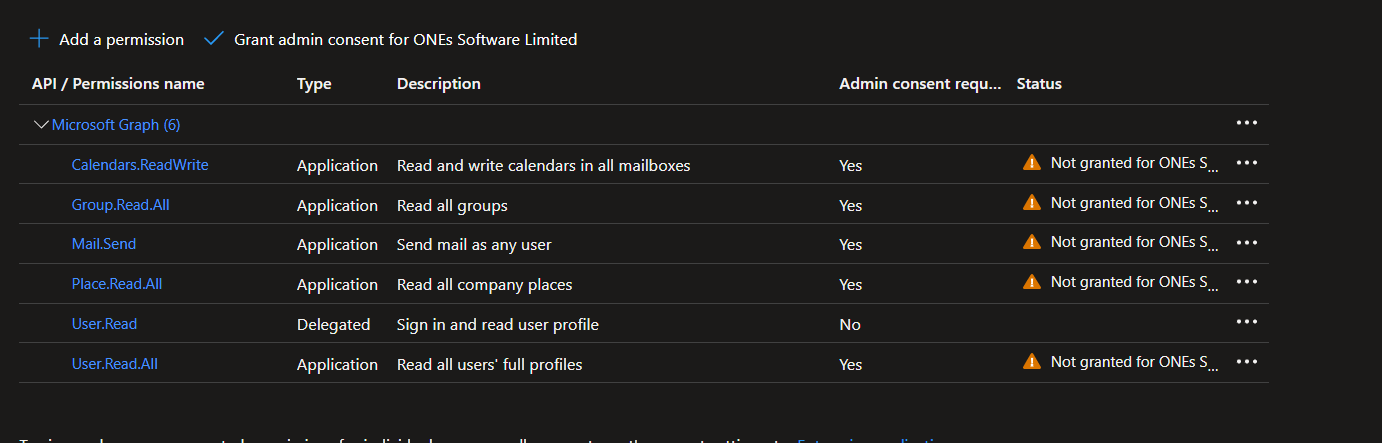Viewport: 1382px width, 443px height.
Task: Open the ellipsis menu for the Place.Read.All row
Action: 1246,283
